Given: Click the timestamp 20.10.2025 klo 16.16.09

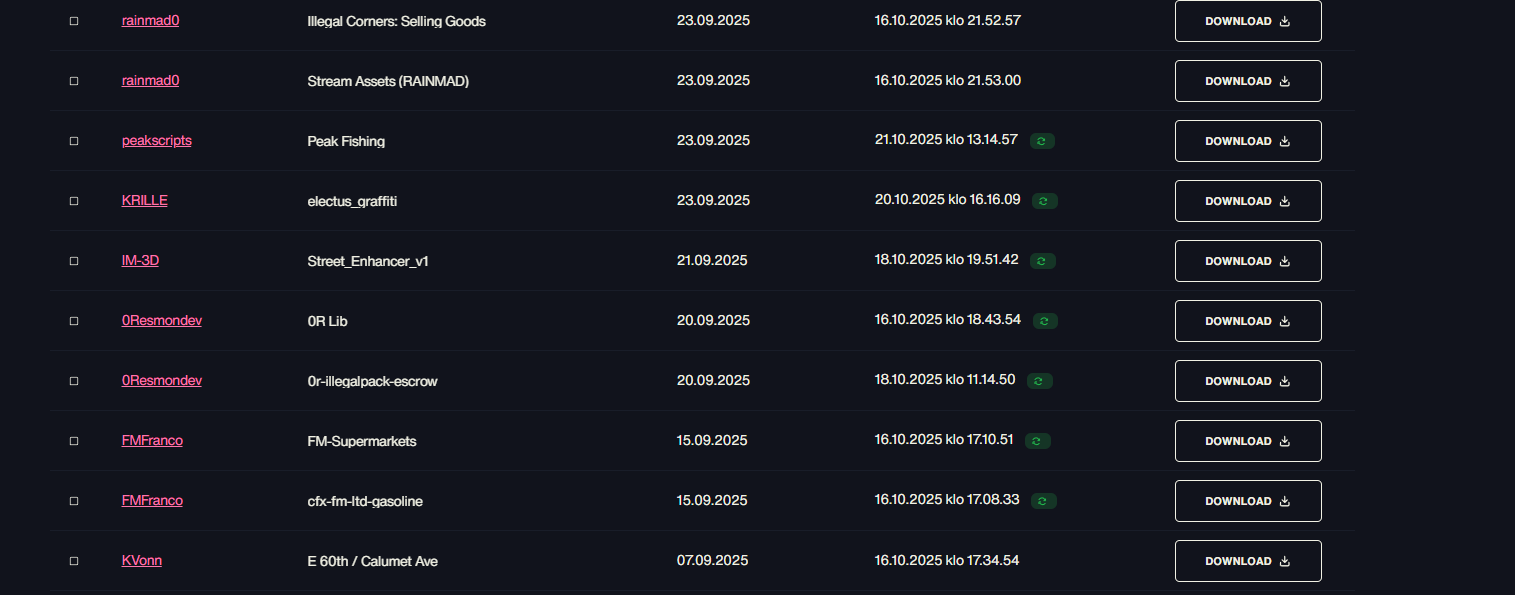Looking at the screenshot, I should coord(948,199).
